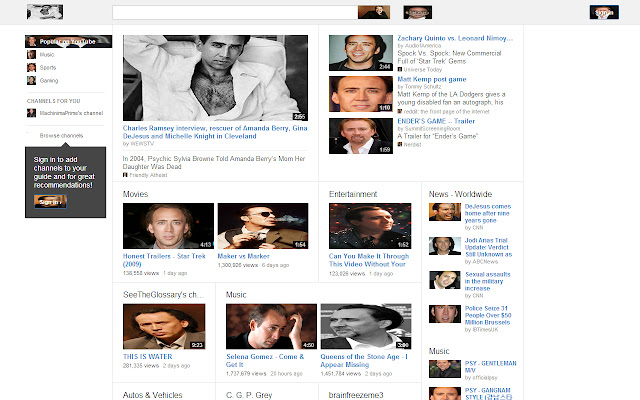This screenshot has height=400, width=640.
Task: Click the site logo in the header
Action: click(x=45, y=12)
